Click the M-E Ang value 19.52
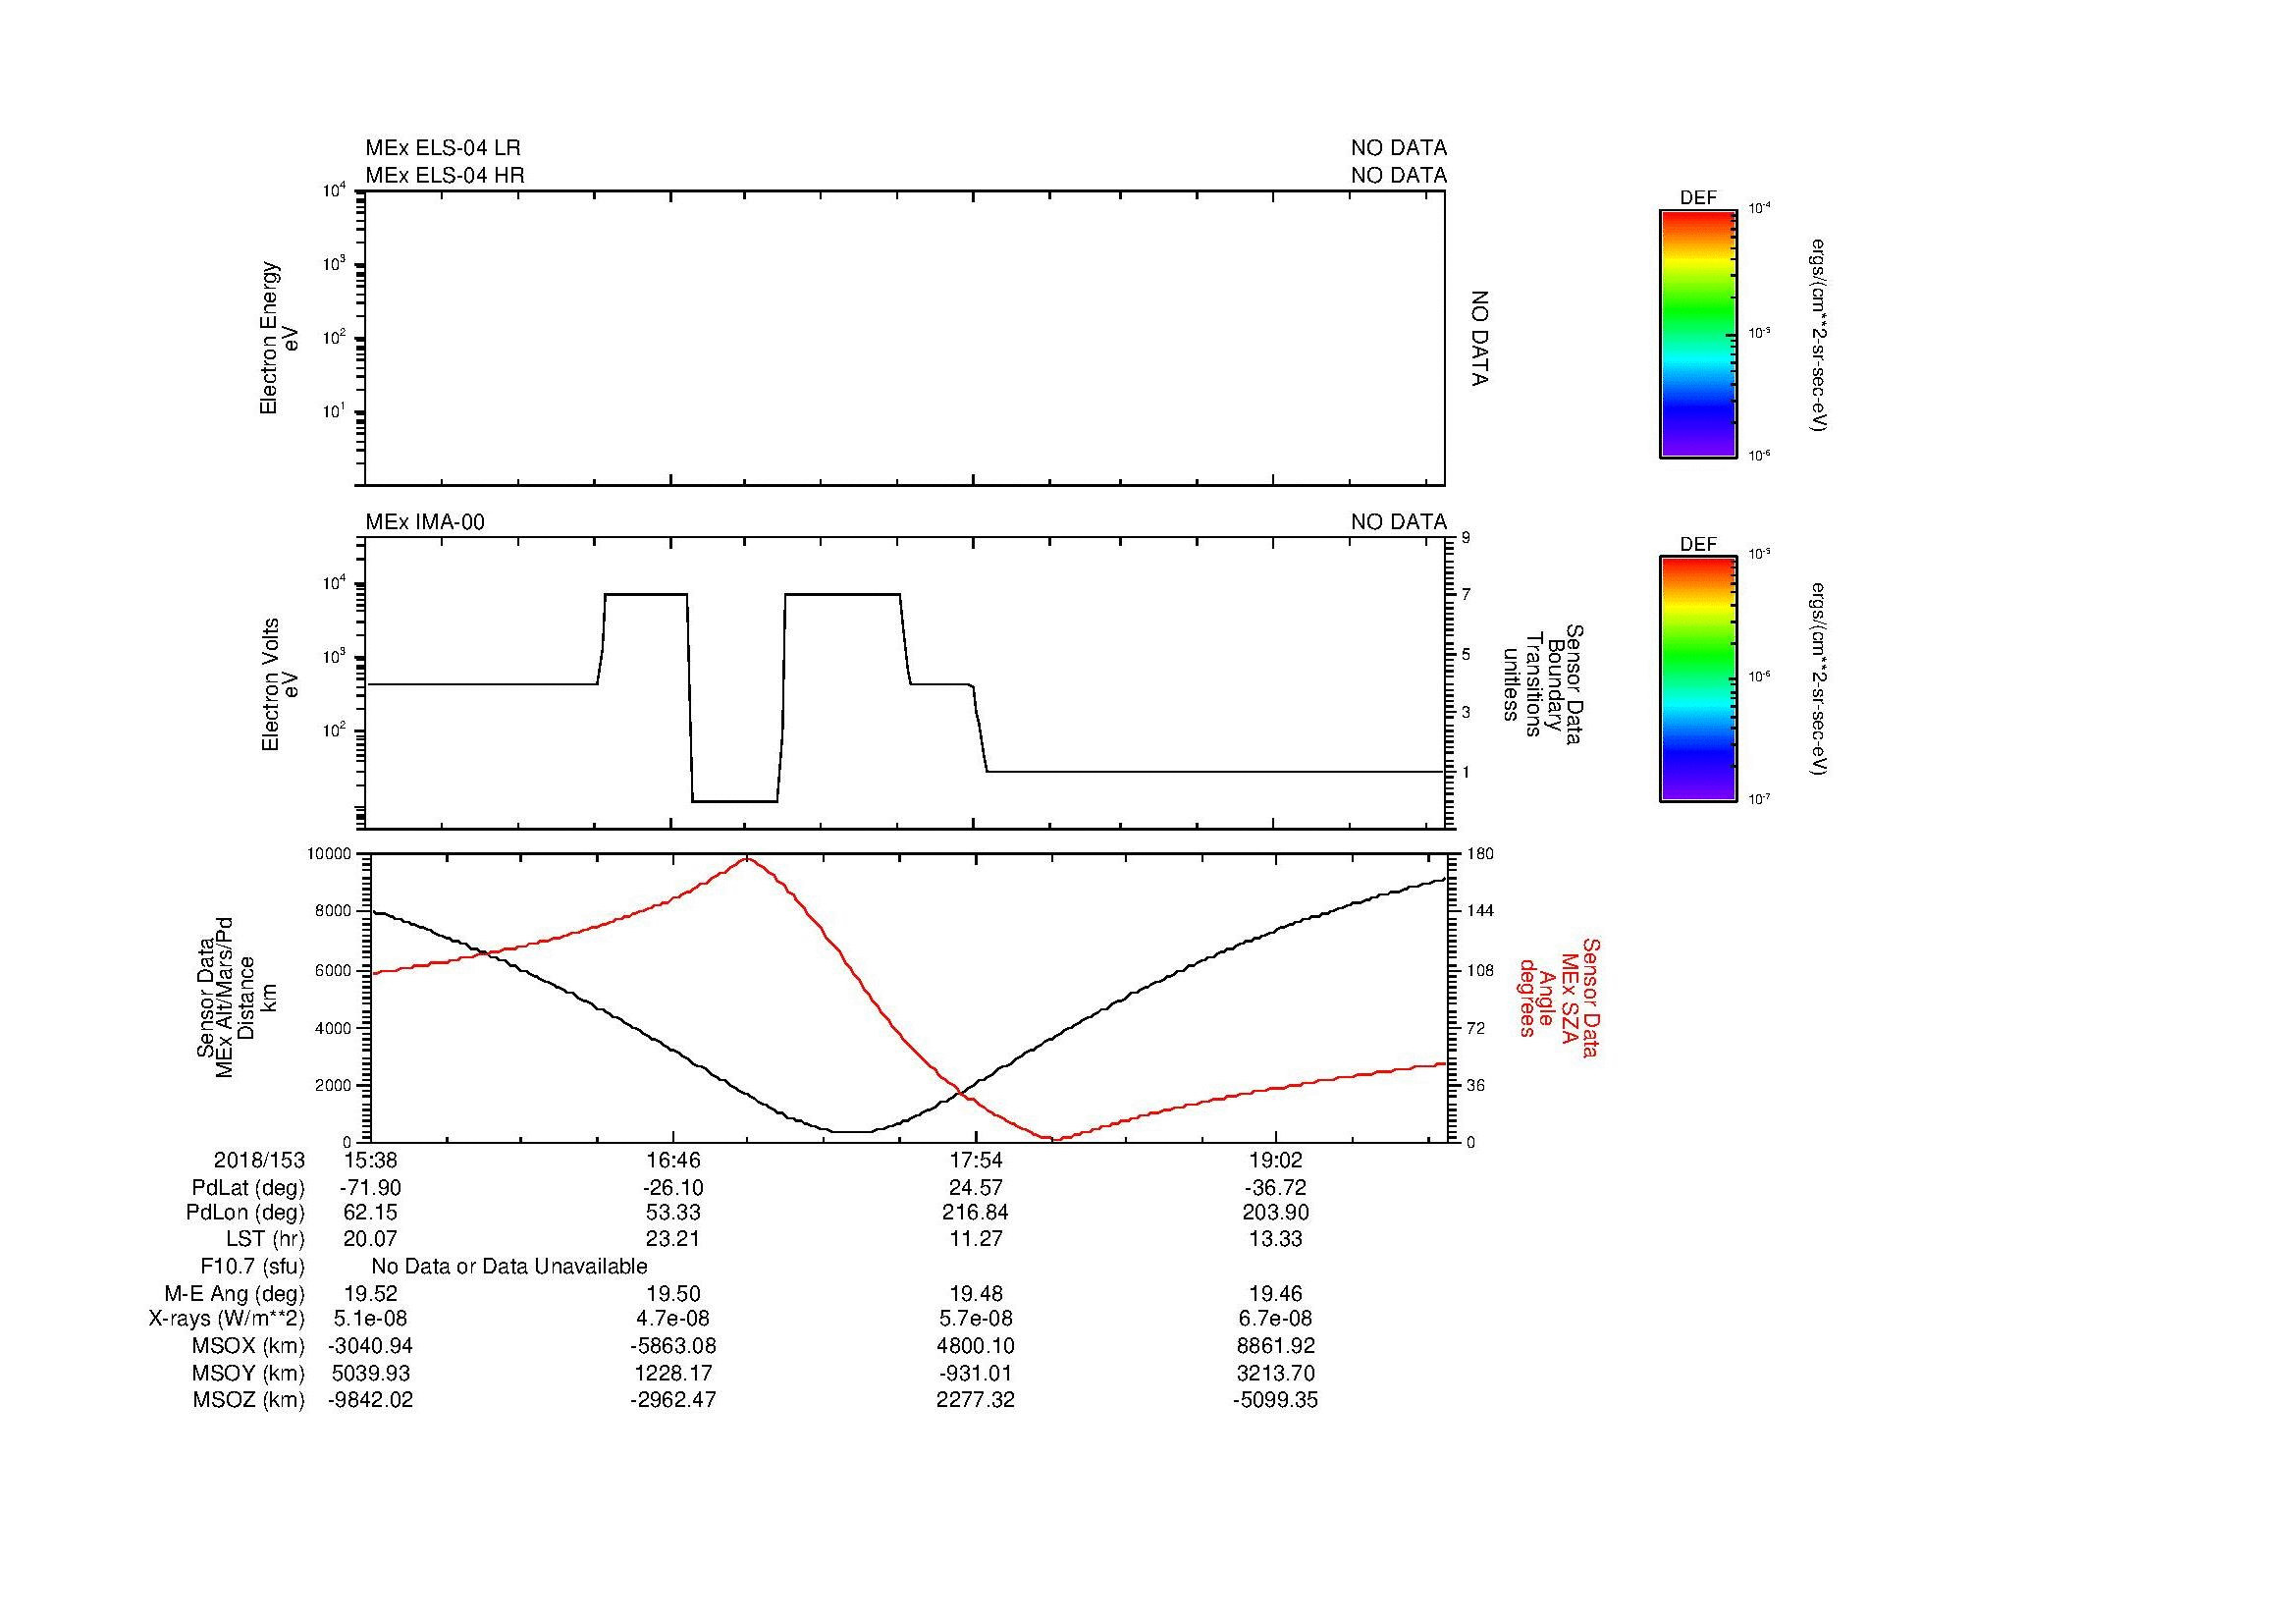This screenshot has width=2296, height=1623. coord(370,1293)
